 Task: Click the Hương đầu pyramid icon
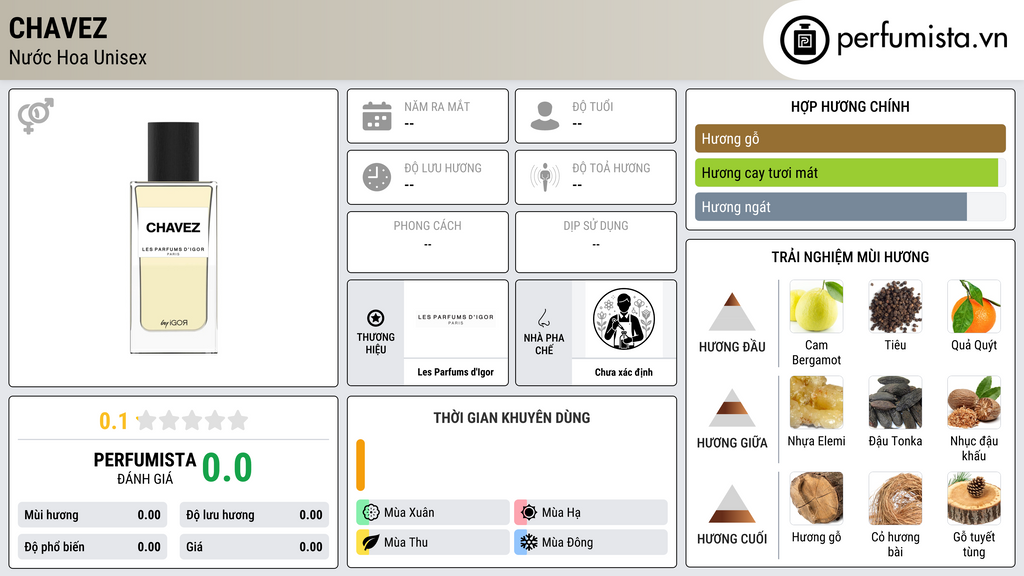[732, 312]
